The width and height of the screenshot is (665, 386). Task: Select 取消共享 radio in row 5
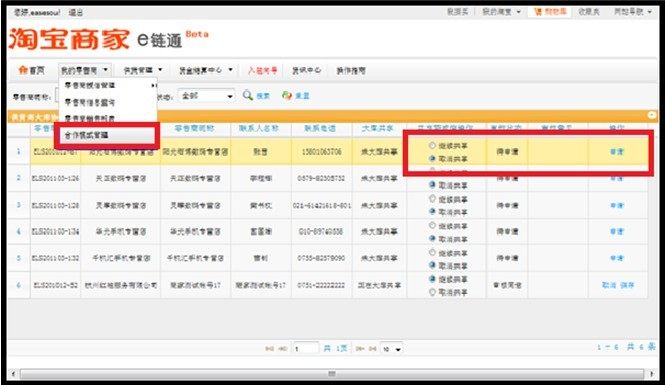pyautogui.click(x=432, y=265)
